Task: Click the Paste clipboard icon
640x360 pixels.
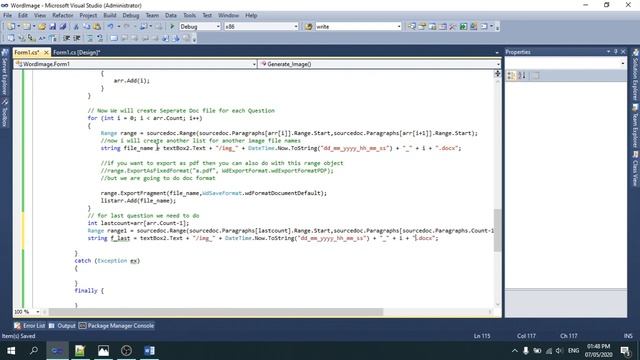Action: pos(97,27)
